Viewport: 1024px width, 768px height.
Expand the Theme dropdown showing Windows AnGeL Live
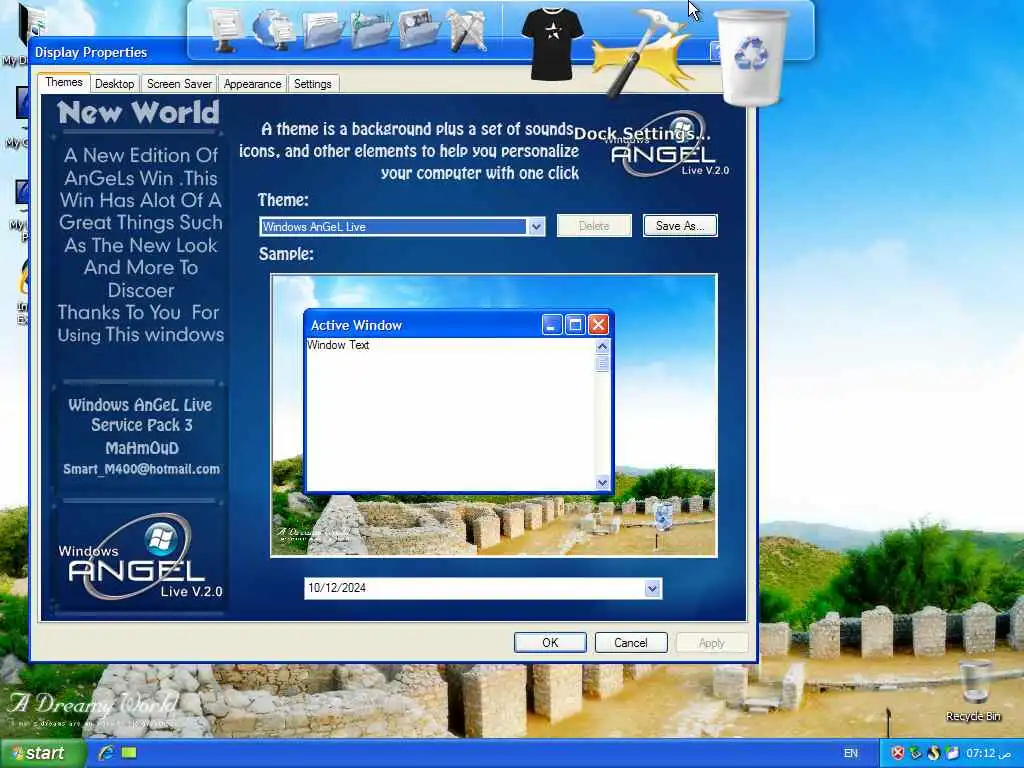536,227
